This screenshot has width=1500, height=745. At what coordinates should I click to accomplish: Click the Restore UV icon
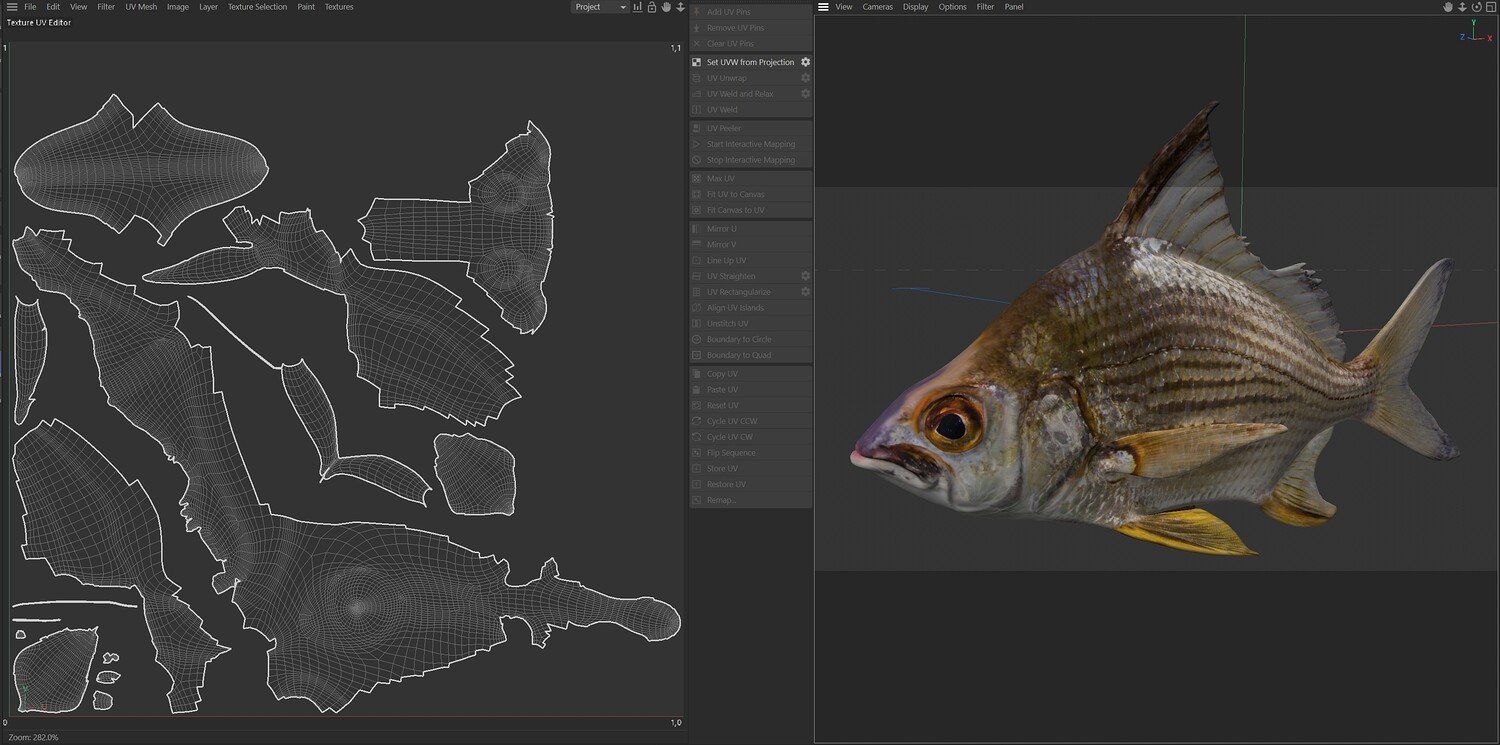[x=697, y=484]
